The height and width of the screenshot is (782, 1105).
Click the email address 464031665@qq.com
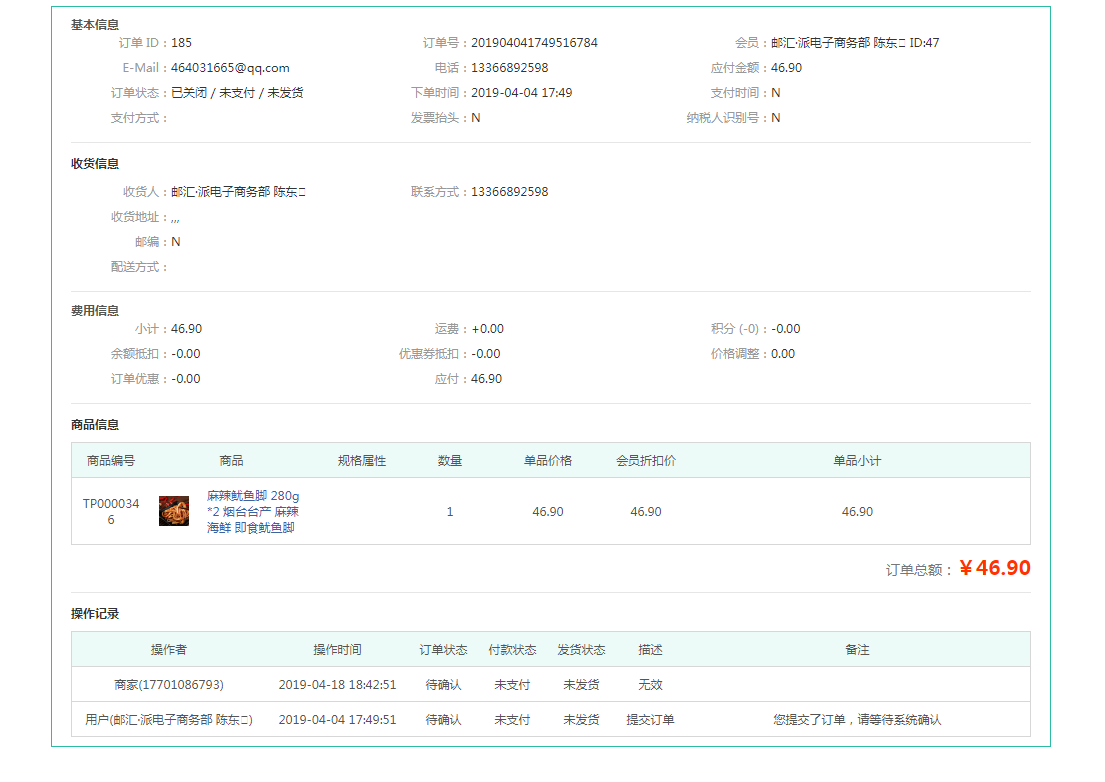[x=230, y=68]
